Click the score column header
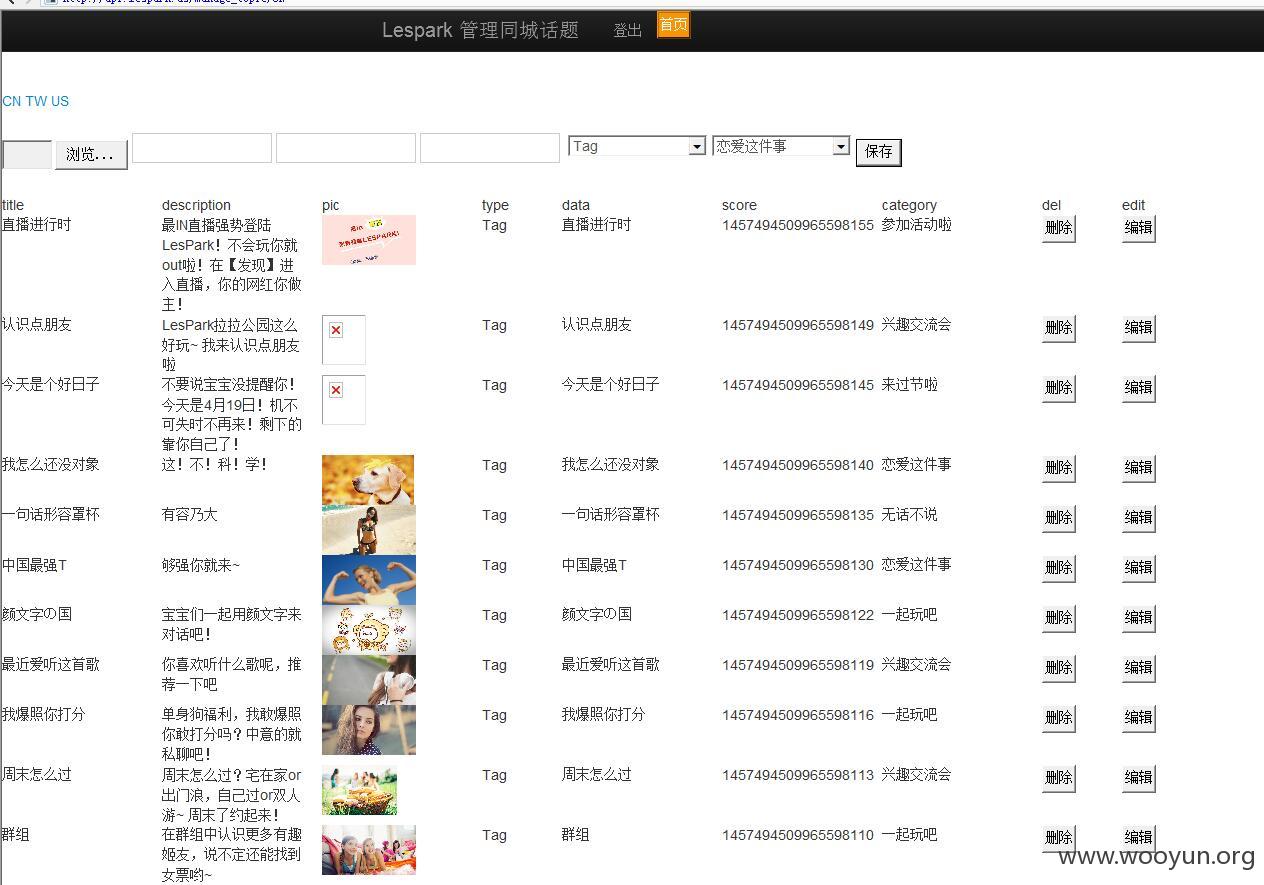The height and width of the screenshot is (885, 1264). click(x=739, y=205)
